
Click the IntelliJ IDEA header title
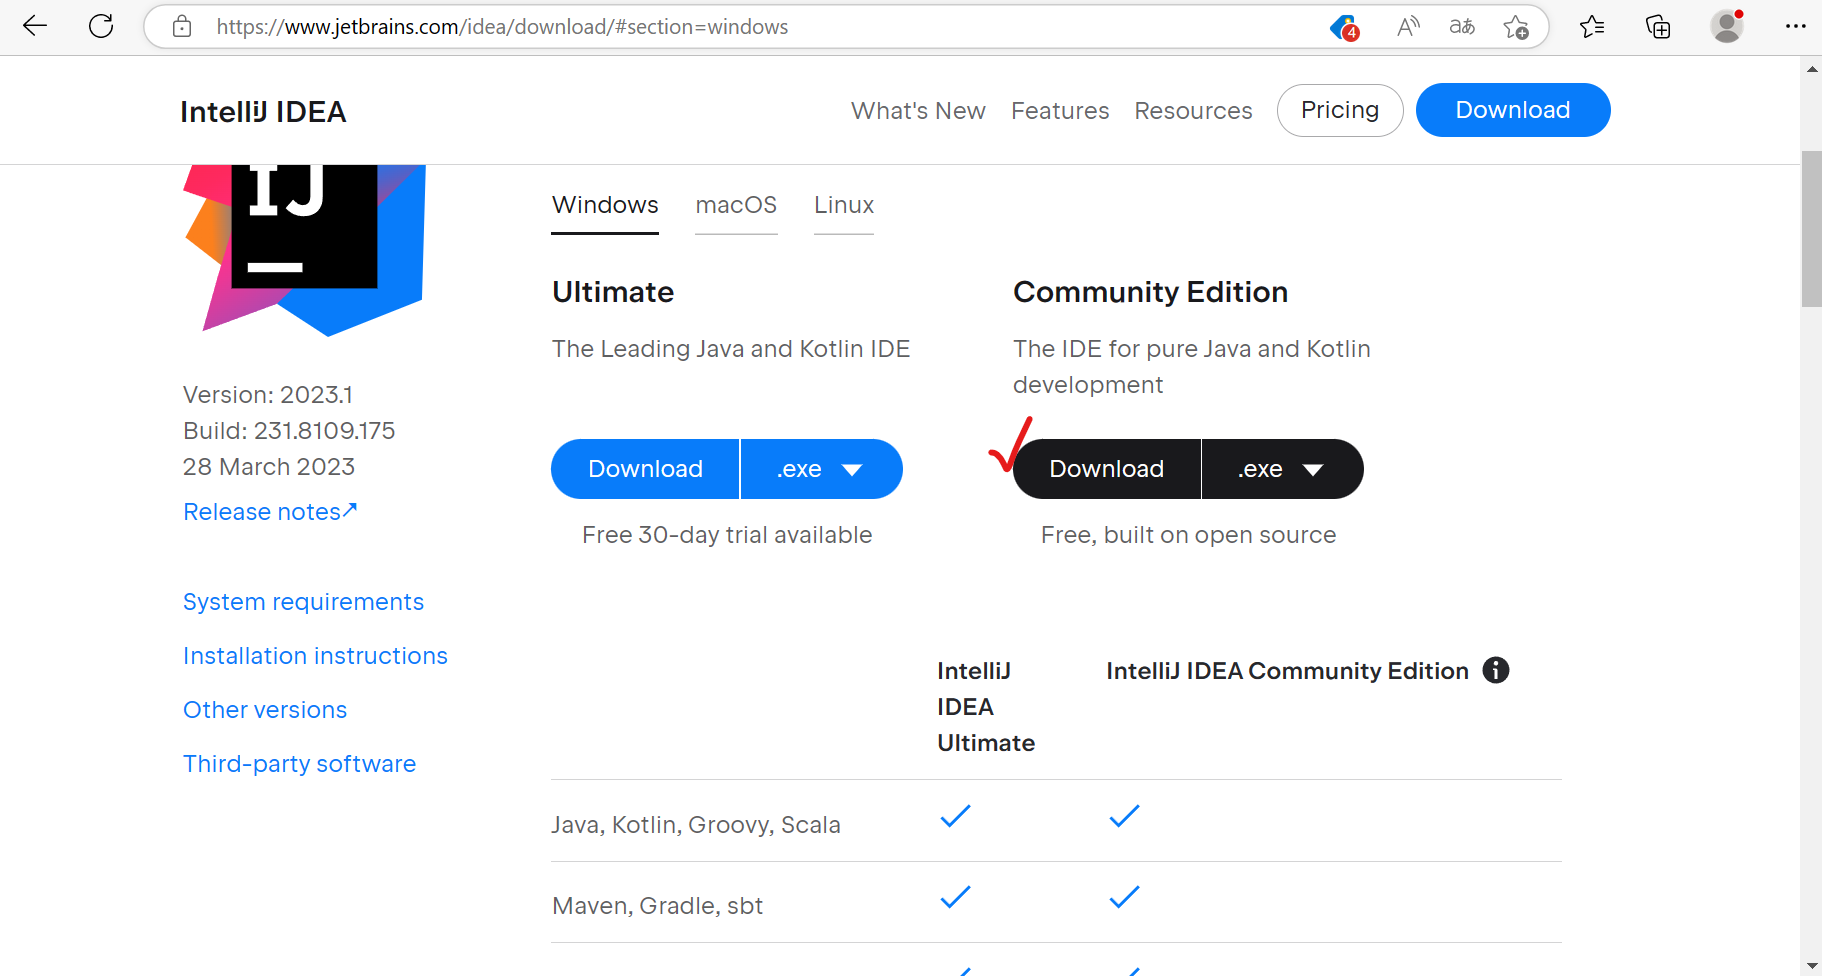tap(263, 112)
